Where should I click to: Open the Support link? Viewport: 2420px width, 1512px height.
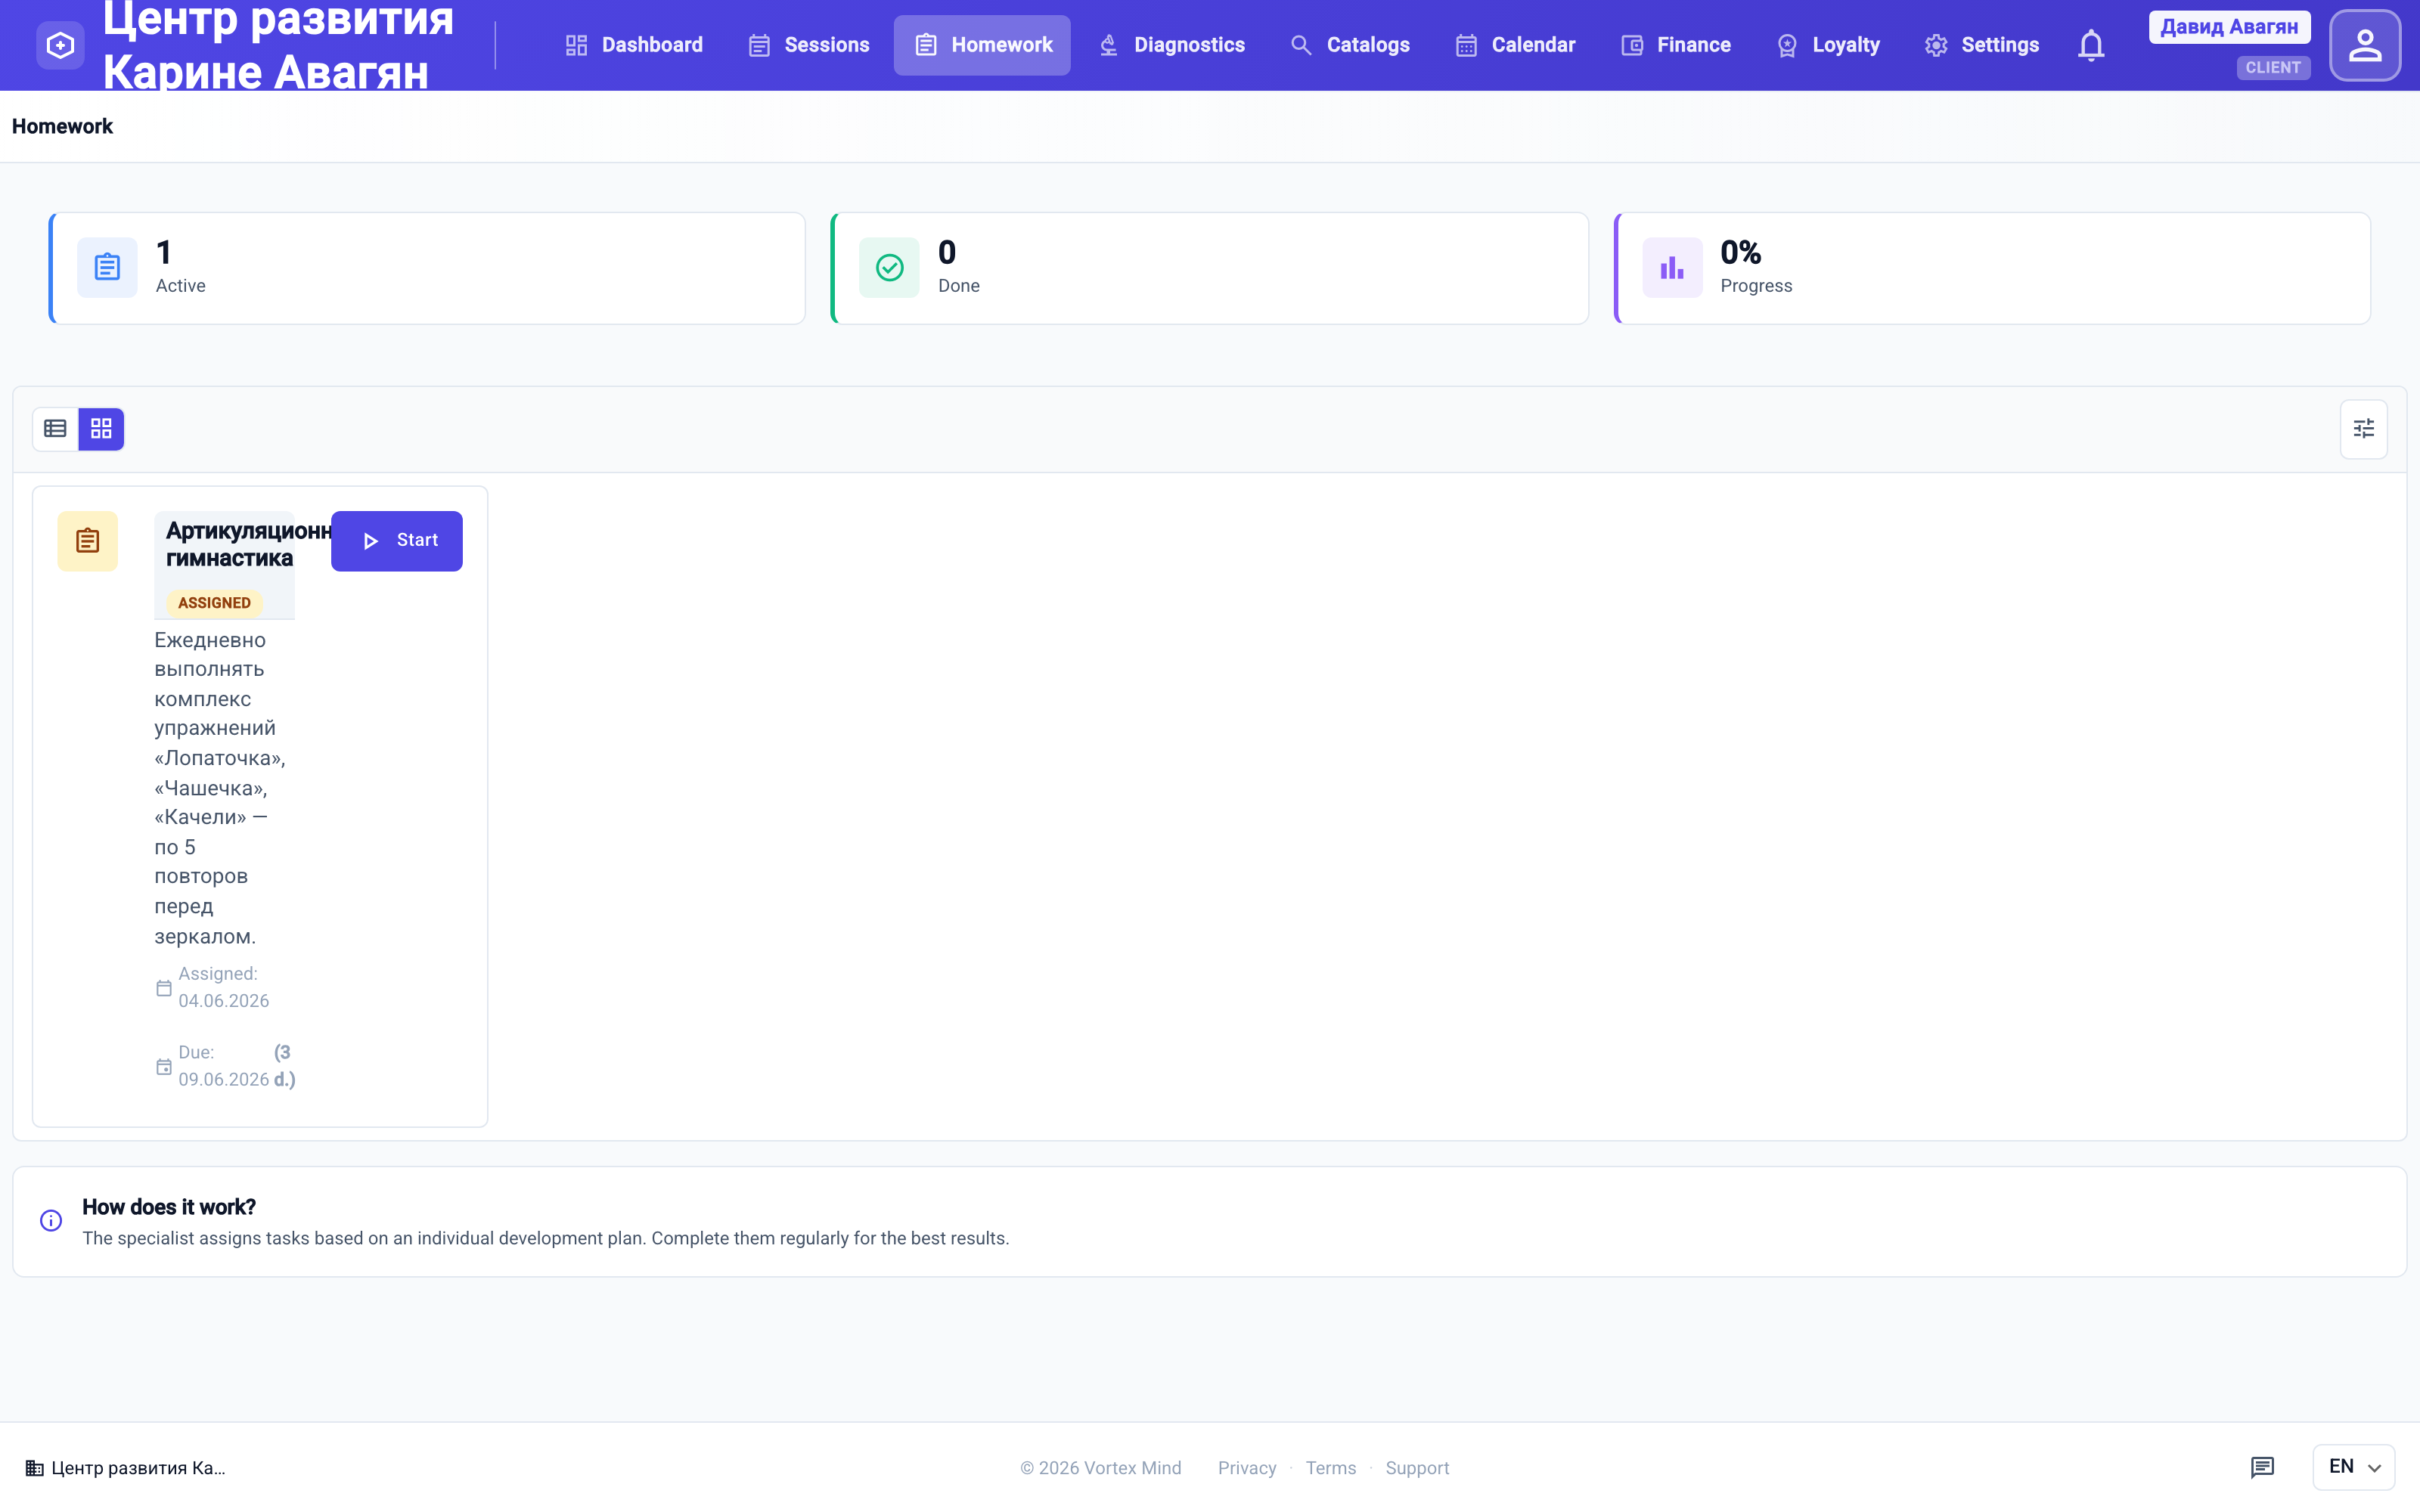pos(1417,1468)
